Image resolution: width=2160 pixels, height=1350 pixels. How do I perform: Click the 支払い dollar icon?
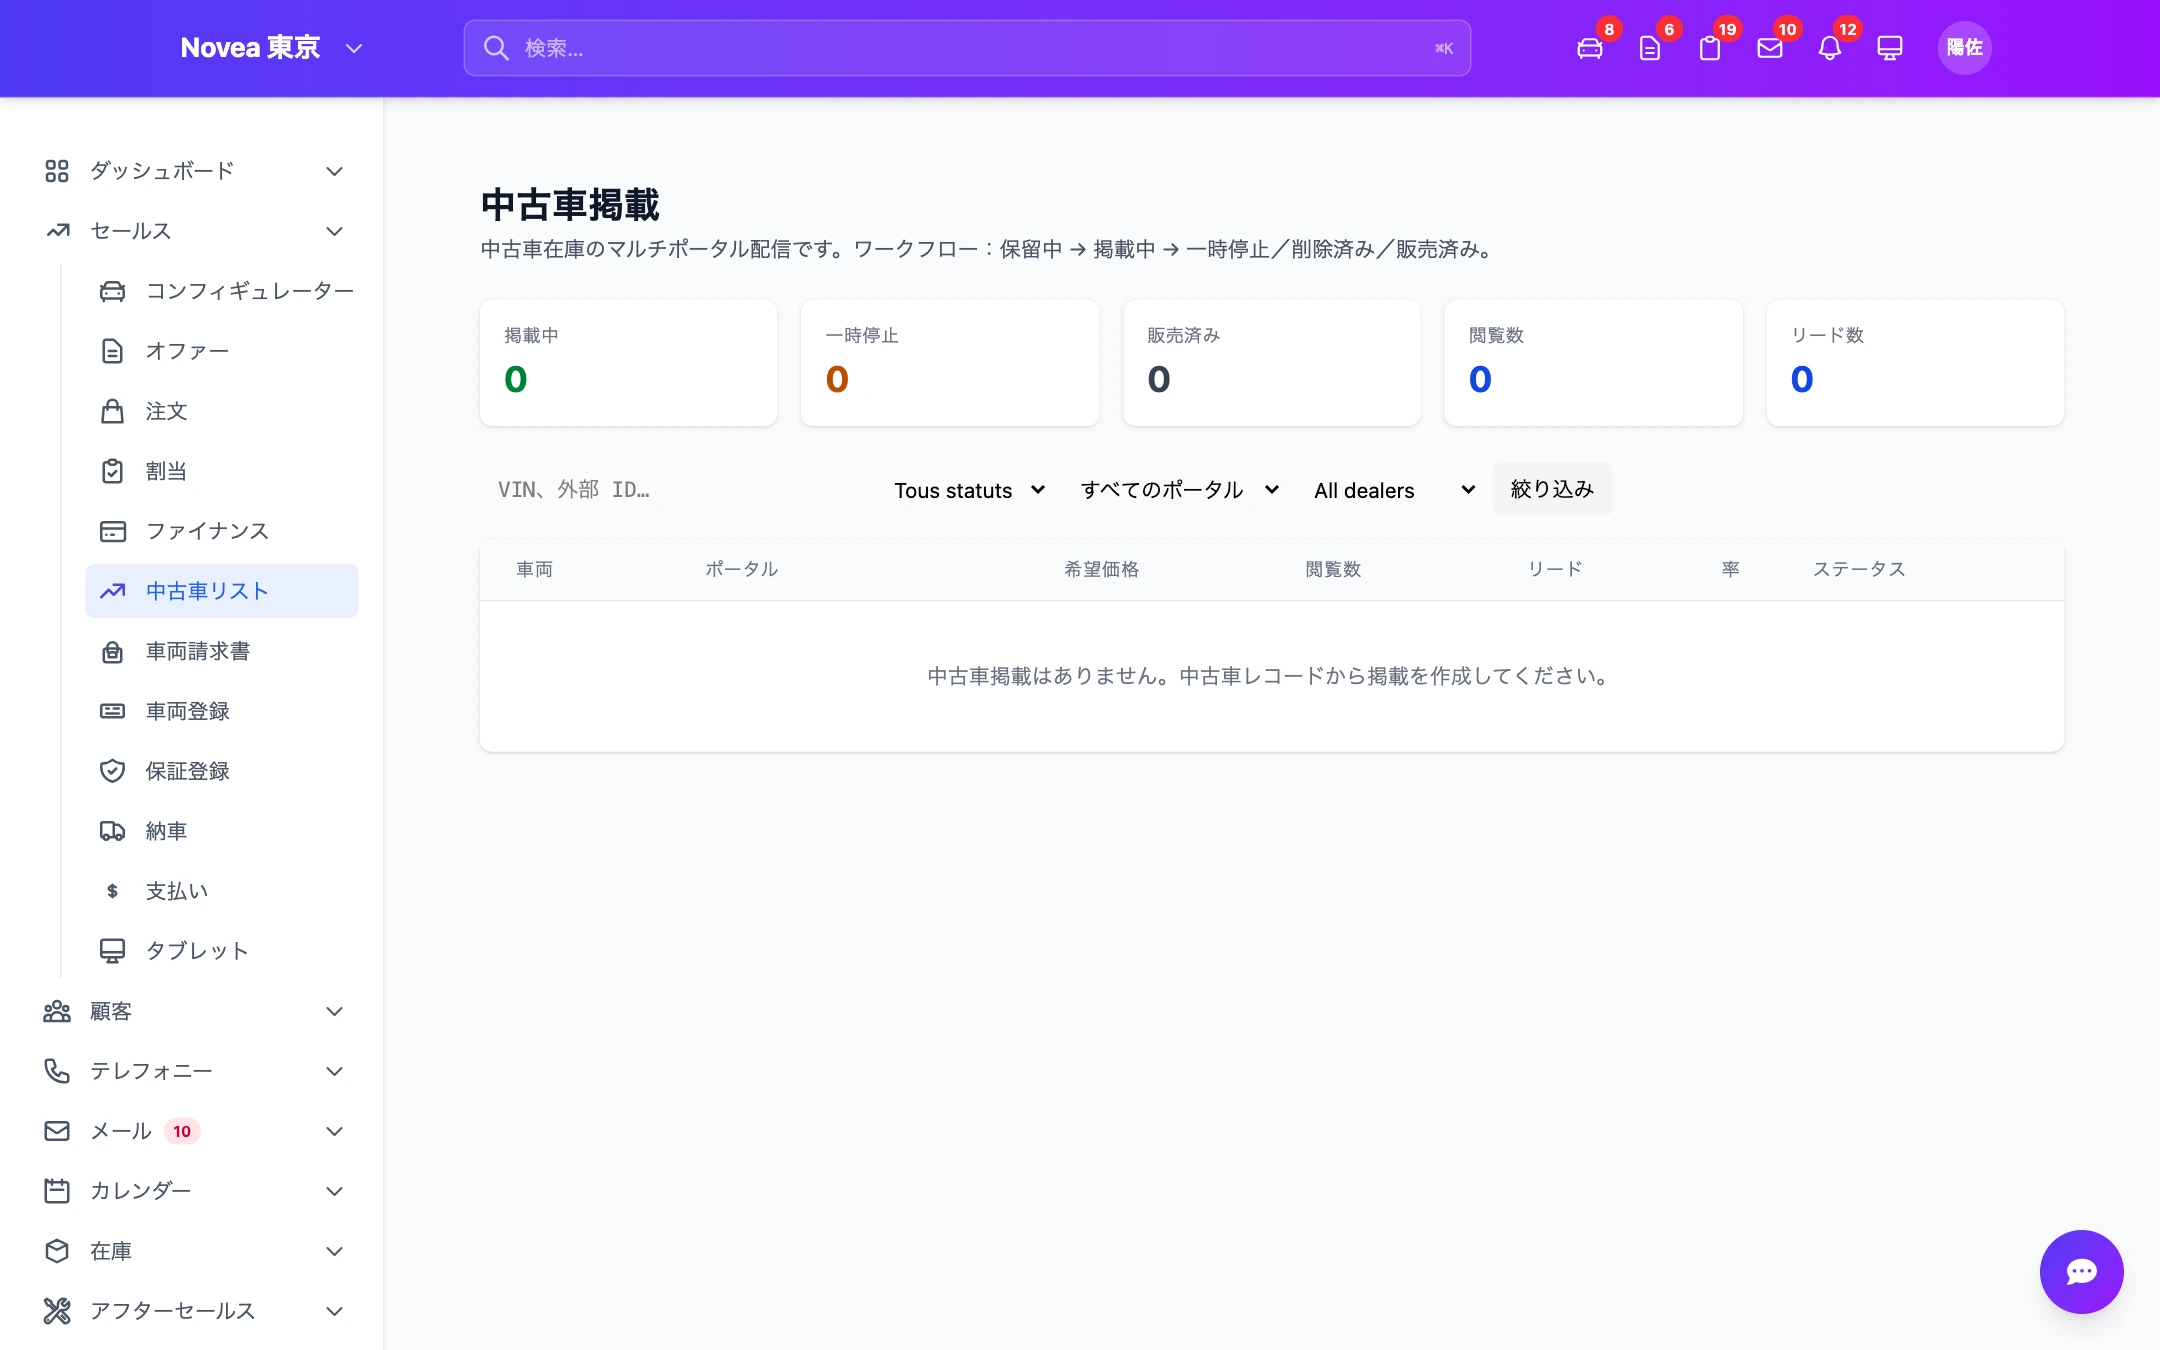(x=113, y=891)
